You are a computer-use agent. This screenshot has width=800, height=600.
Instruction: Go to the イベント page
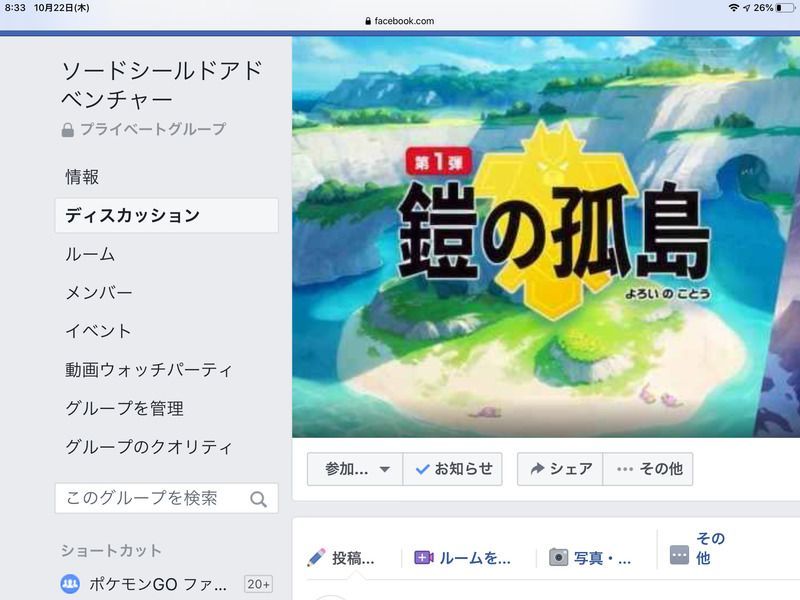click(98, 331)
